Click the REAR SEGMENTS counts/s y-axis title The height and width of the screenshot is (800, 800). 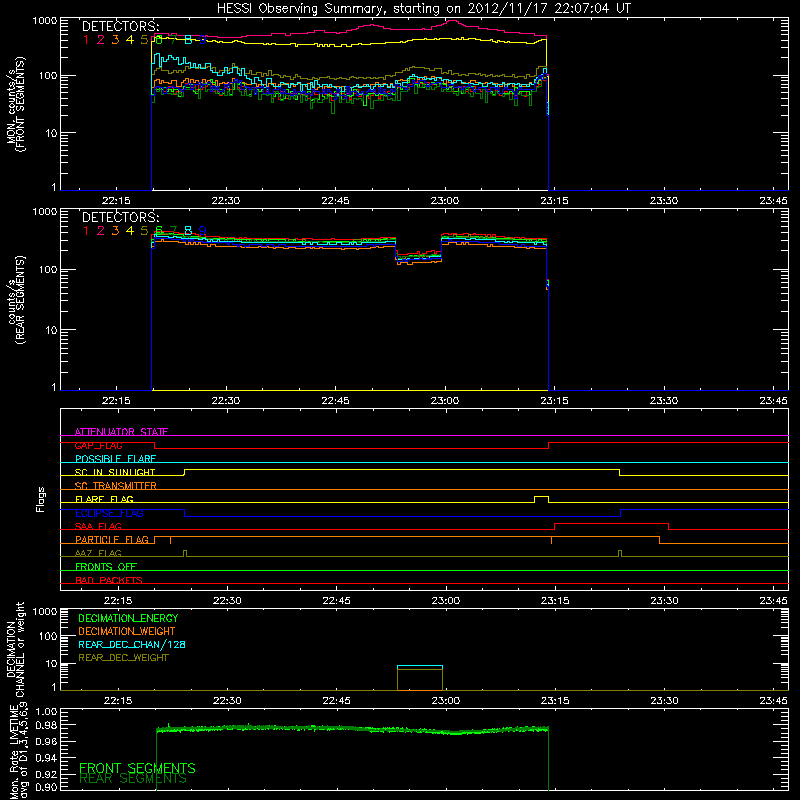[16, 300]
